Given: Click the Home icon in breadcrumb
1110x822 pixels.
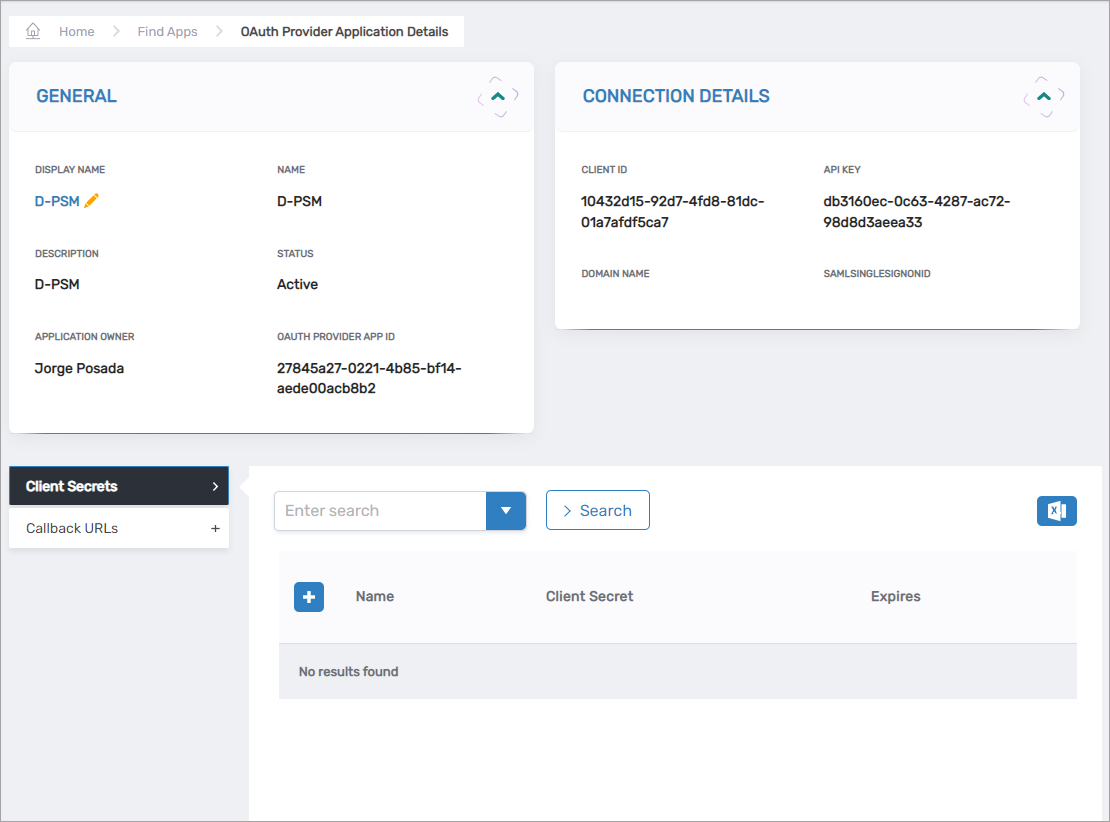Looking at the screenshot, I should (33, 31).
